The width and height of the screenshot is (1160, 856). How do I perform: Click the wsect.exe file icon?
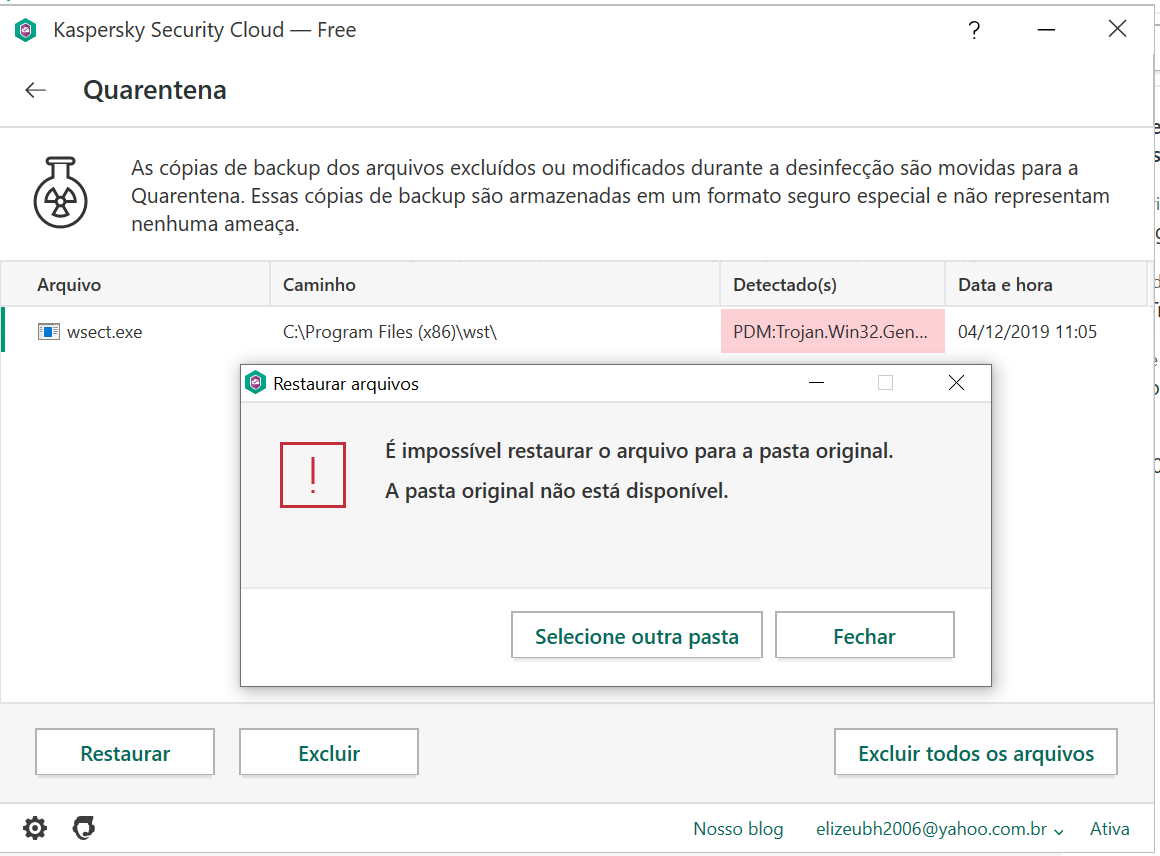pyautogui.click(x=49, y=332)
